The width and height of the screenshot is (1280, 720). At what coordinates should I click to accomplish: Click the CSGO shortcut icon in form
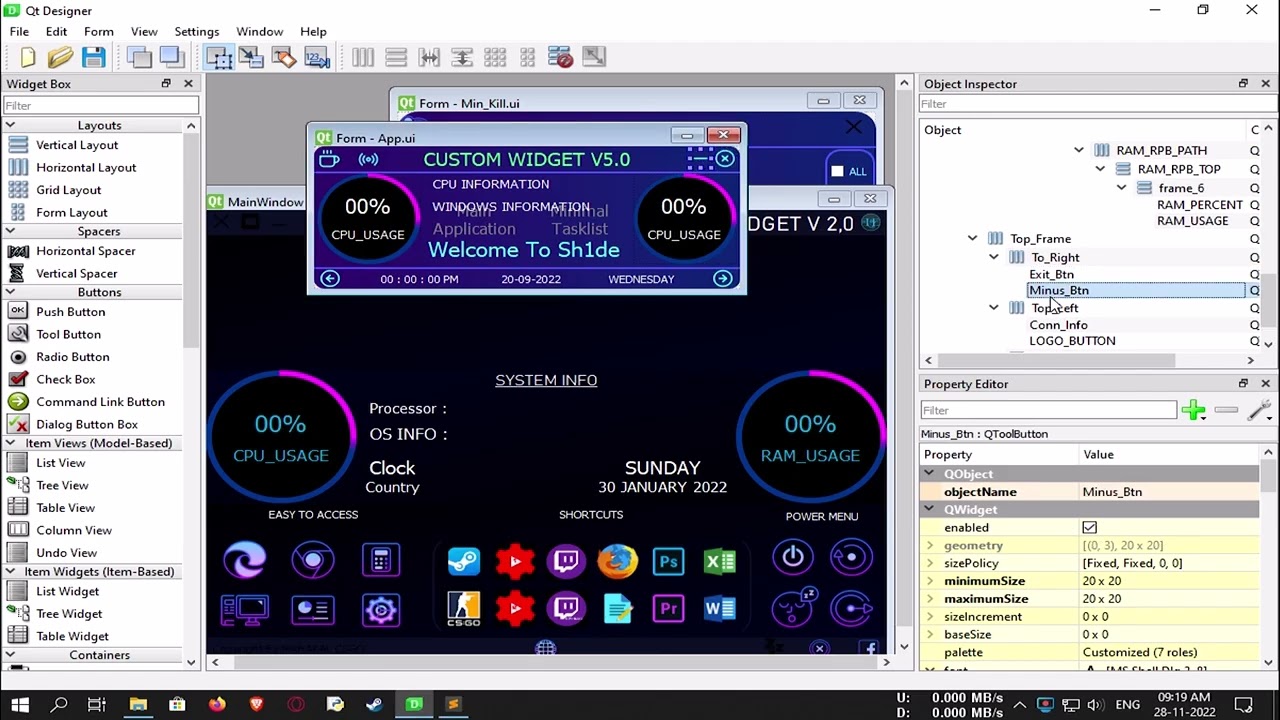pyautogui.click(x=463, y=608)
